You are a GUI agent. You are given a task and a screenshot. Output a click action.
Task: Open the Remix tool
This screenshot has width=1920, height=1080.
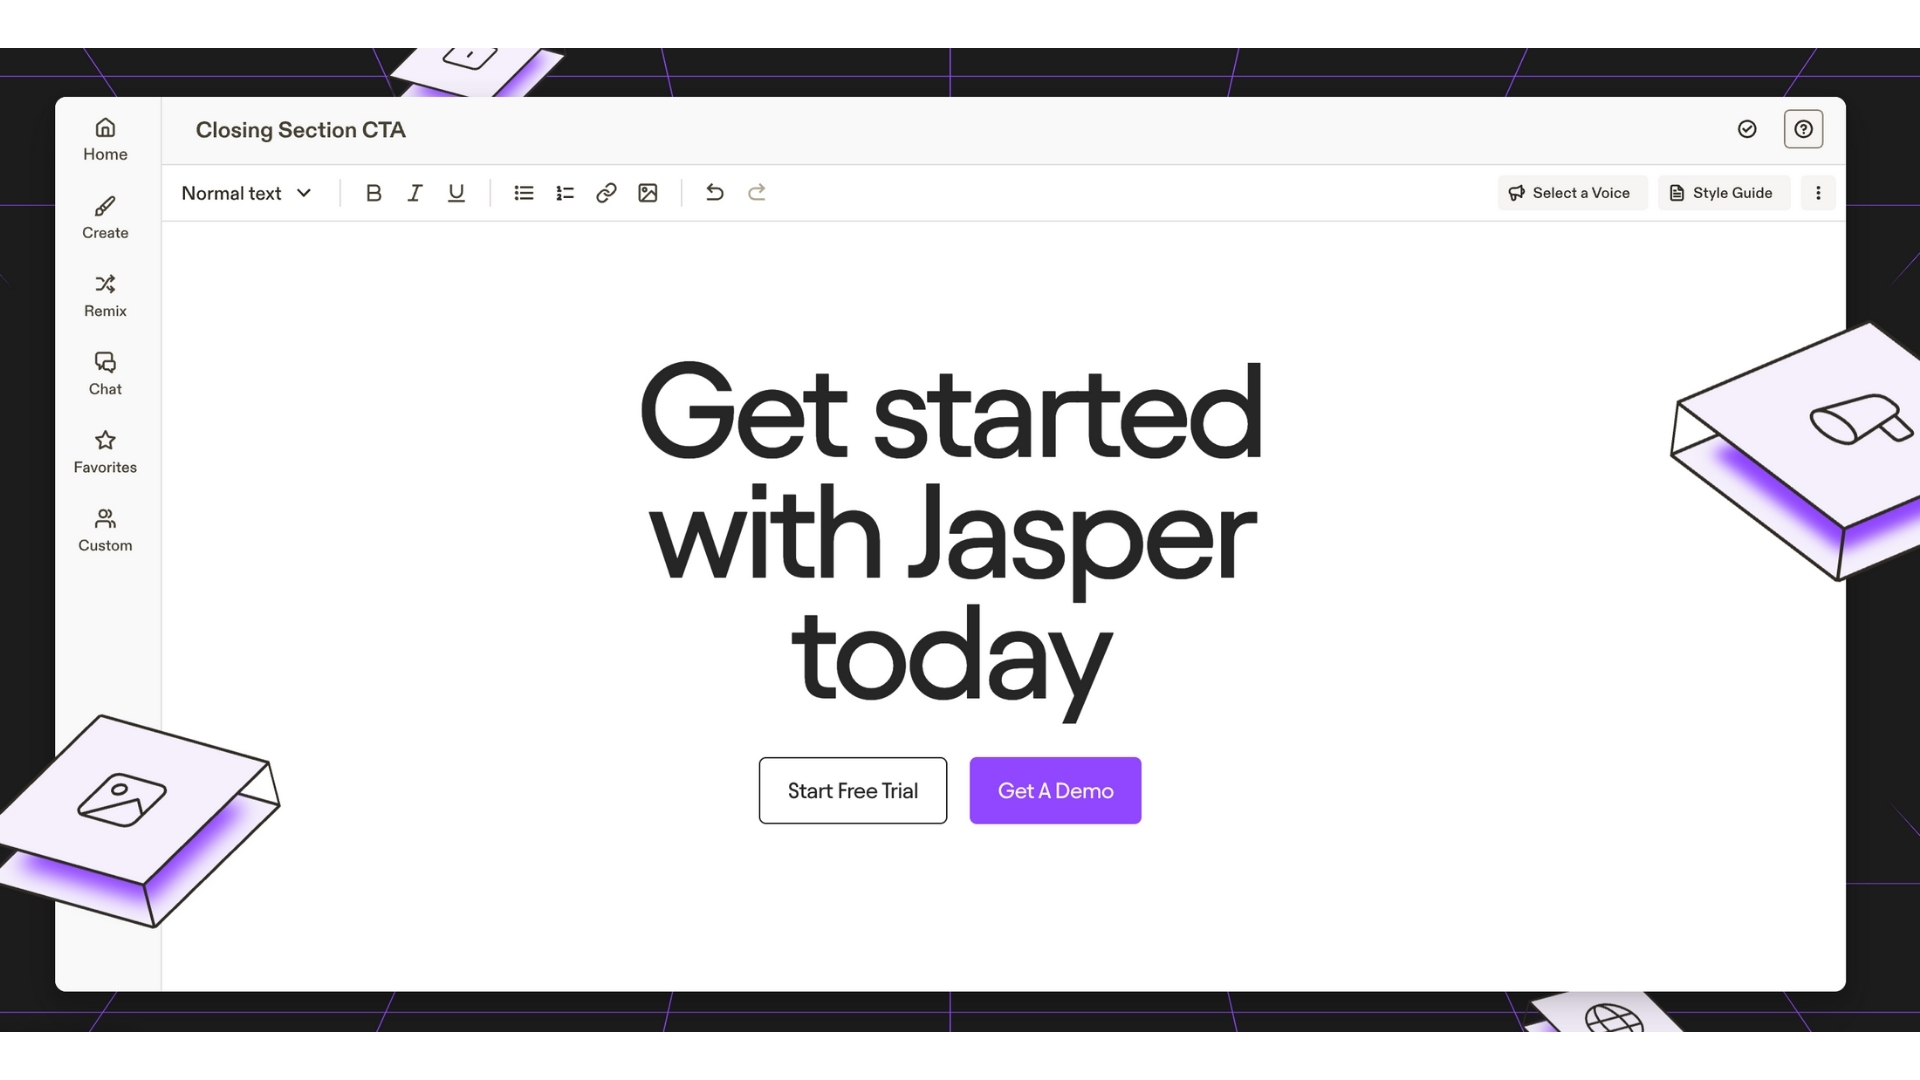pyautogui.click(x=105, y=296)
